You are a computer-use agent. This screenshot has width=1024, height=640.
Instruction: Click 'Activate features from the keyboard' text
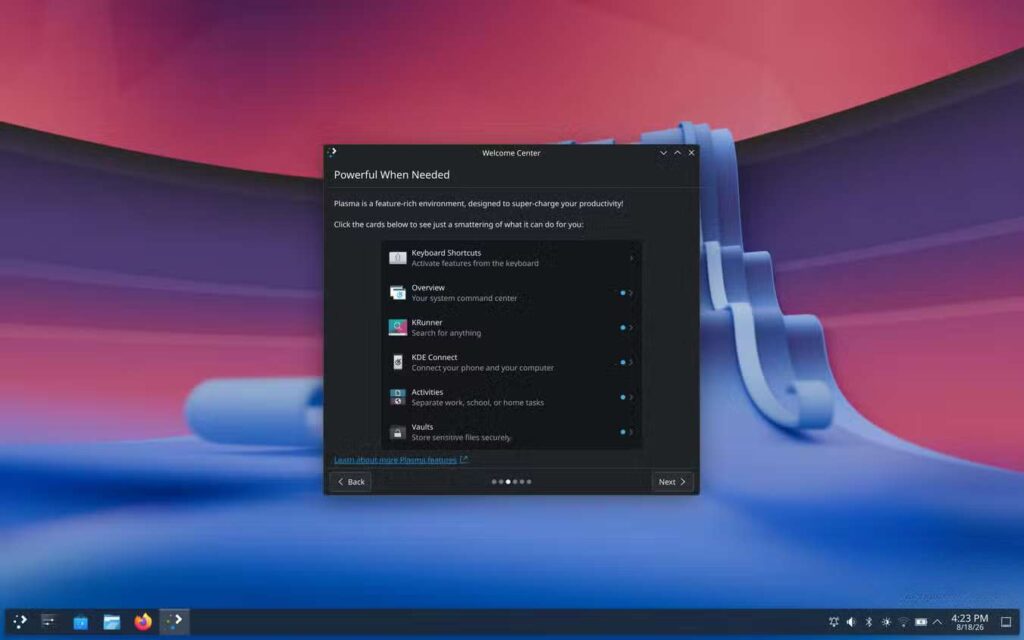475,263
